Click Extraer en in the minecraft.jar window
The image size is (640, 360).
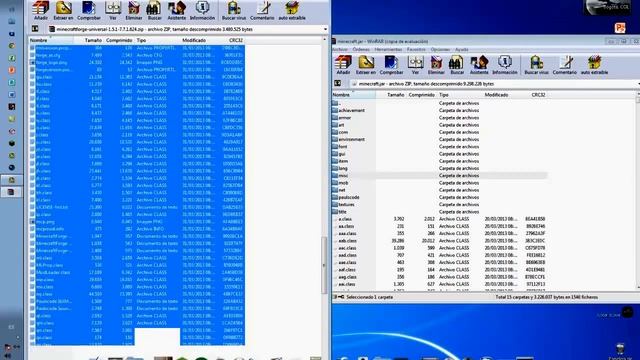pyautogui.click(x=366, y=65)
